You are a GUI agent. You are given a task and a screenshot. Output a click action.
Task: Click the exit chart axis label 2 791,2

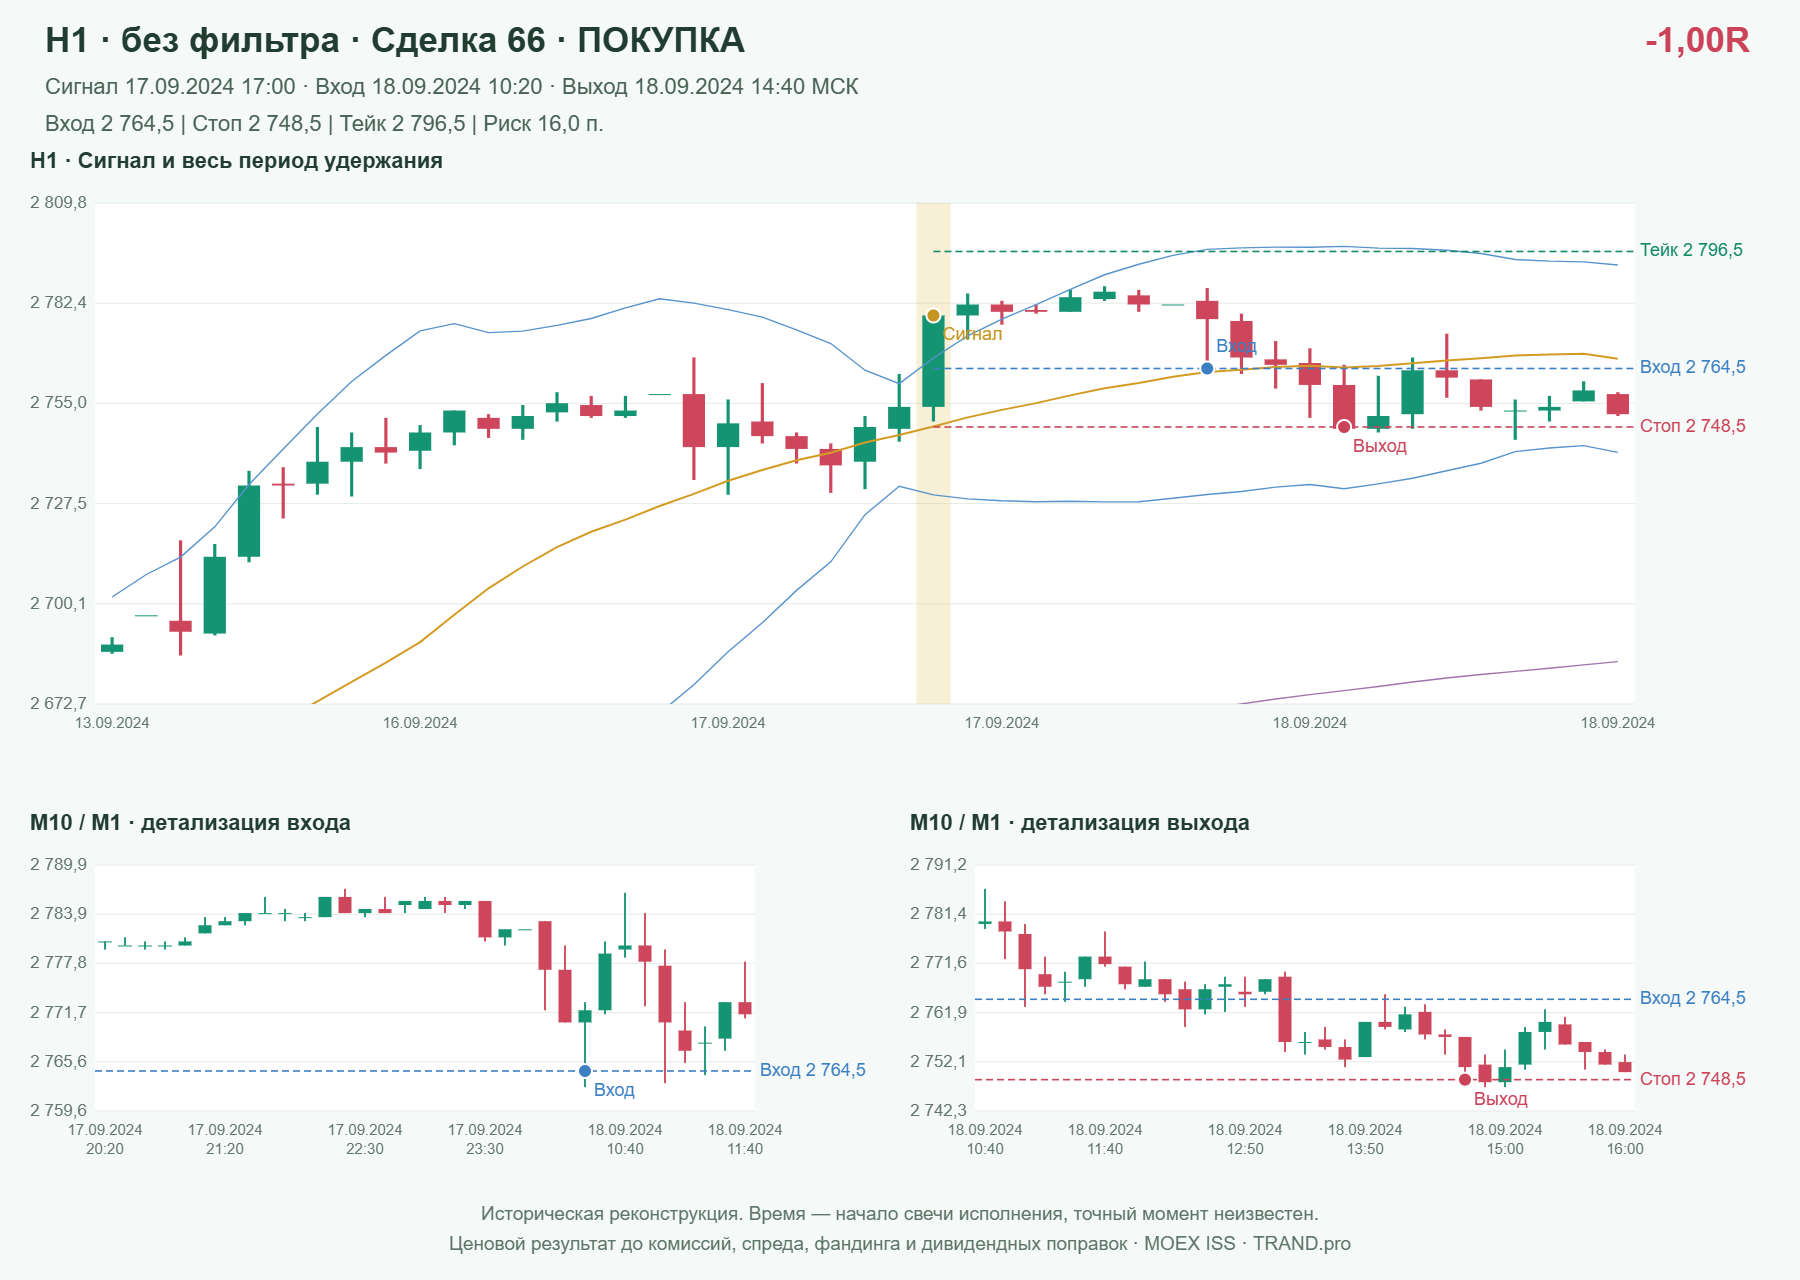click(938, 865)
